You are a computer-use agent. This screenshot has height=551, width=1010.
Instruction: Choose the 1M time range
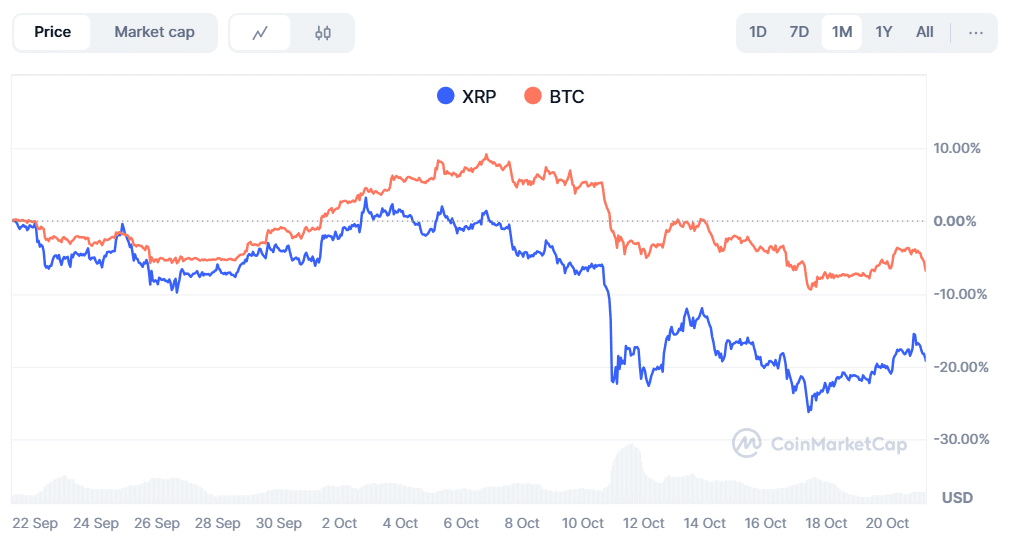(x=842, y=32)
